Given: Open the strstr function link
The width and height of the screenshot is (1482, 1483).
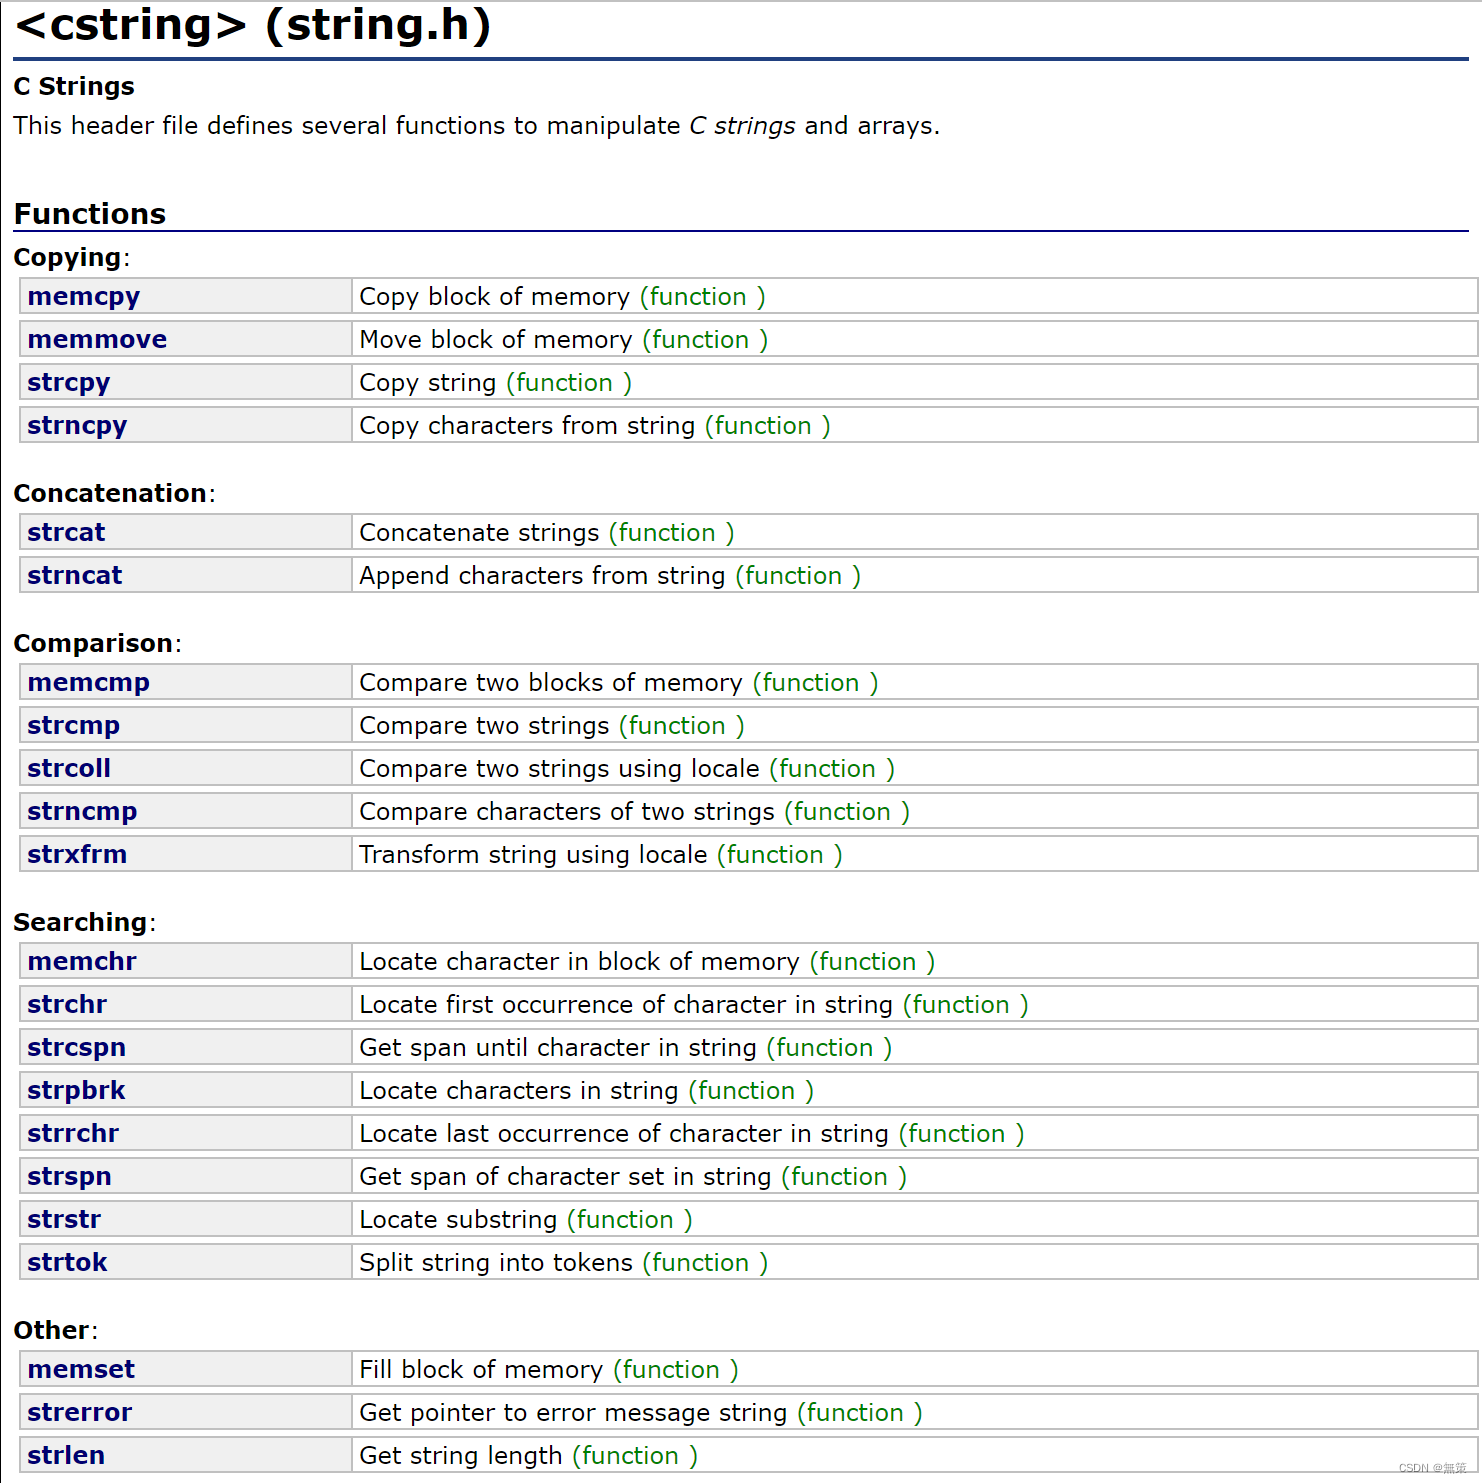Looking at the screenshot, I should [x=64, y=1220].
